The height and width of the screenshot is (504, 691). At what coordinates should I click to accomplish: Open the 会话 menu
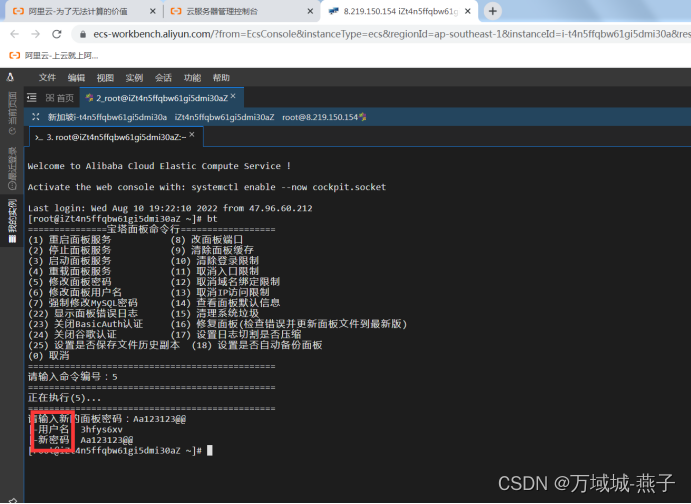pyautogui.click(x=163, y=78)
